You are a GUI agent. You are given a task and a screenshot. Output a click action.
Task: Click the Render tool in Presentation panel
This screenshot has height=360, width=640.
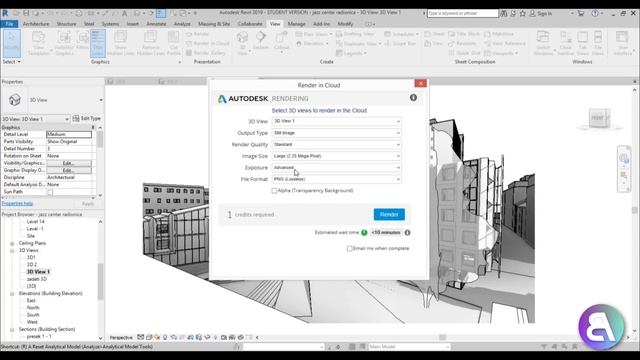198,34
